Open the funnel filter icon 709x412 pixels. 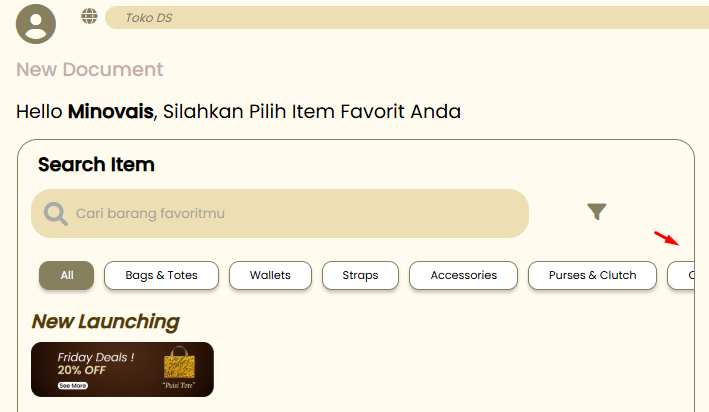[596, 211]
